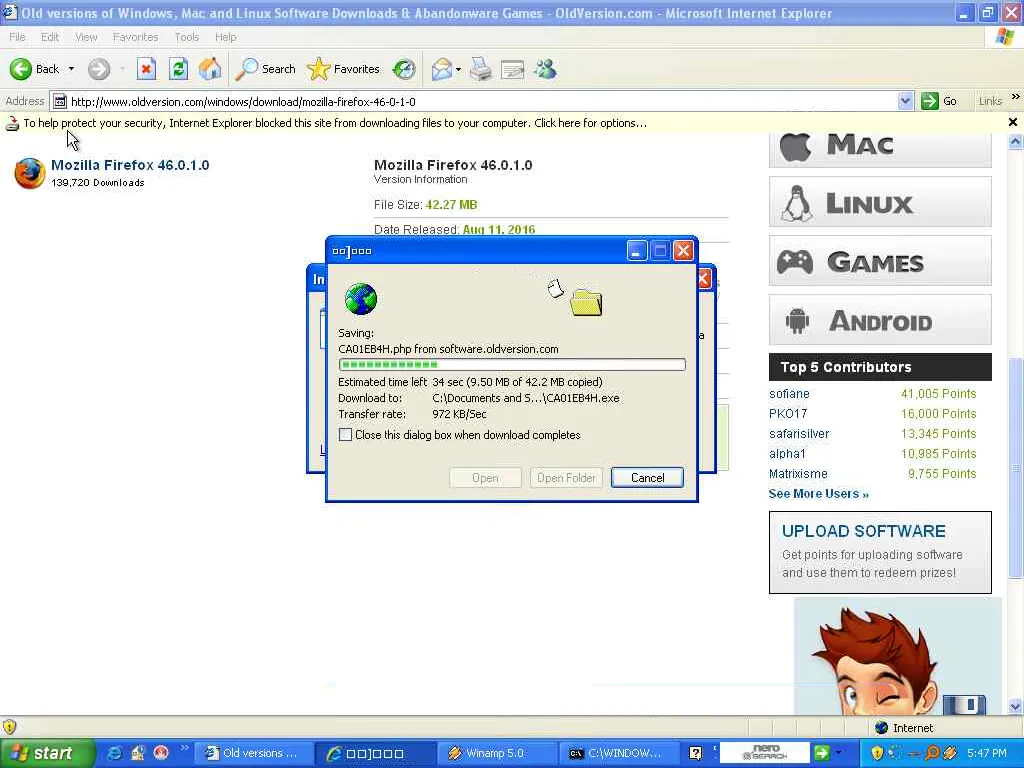The height and width of the screenshot is (768, 1024).
Task: Click the green arrow next to Nero Search
Action: 821,753
